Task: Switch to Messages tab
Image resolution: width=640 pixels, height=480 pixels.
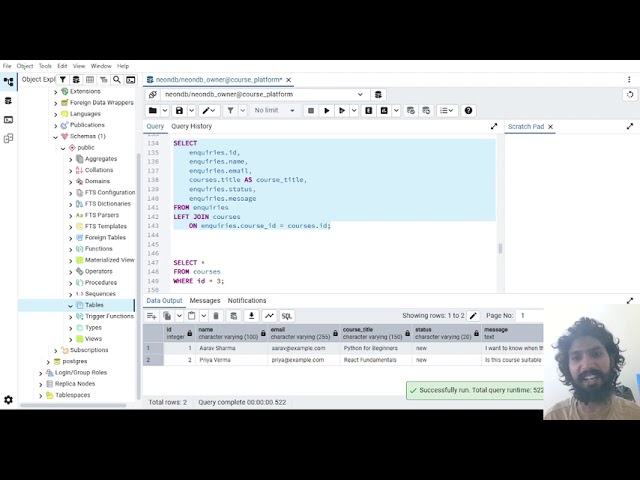Action: (x=205, y=301)
